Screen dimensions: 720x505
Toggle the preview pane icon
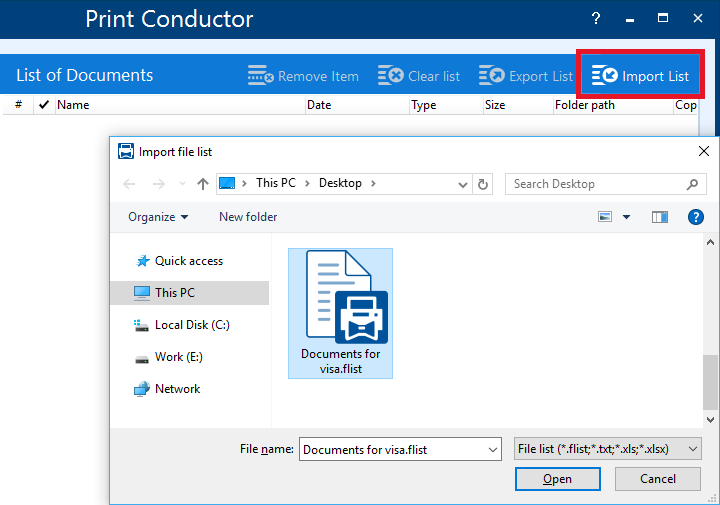pyautogui.click(x=660, y=217)
